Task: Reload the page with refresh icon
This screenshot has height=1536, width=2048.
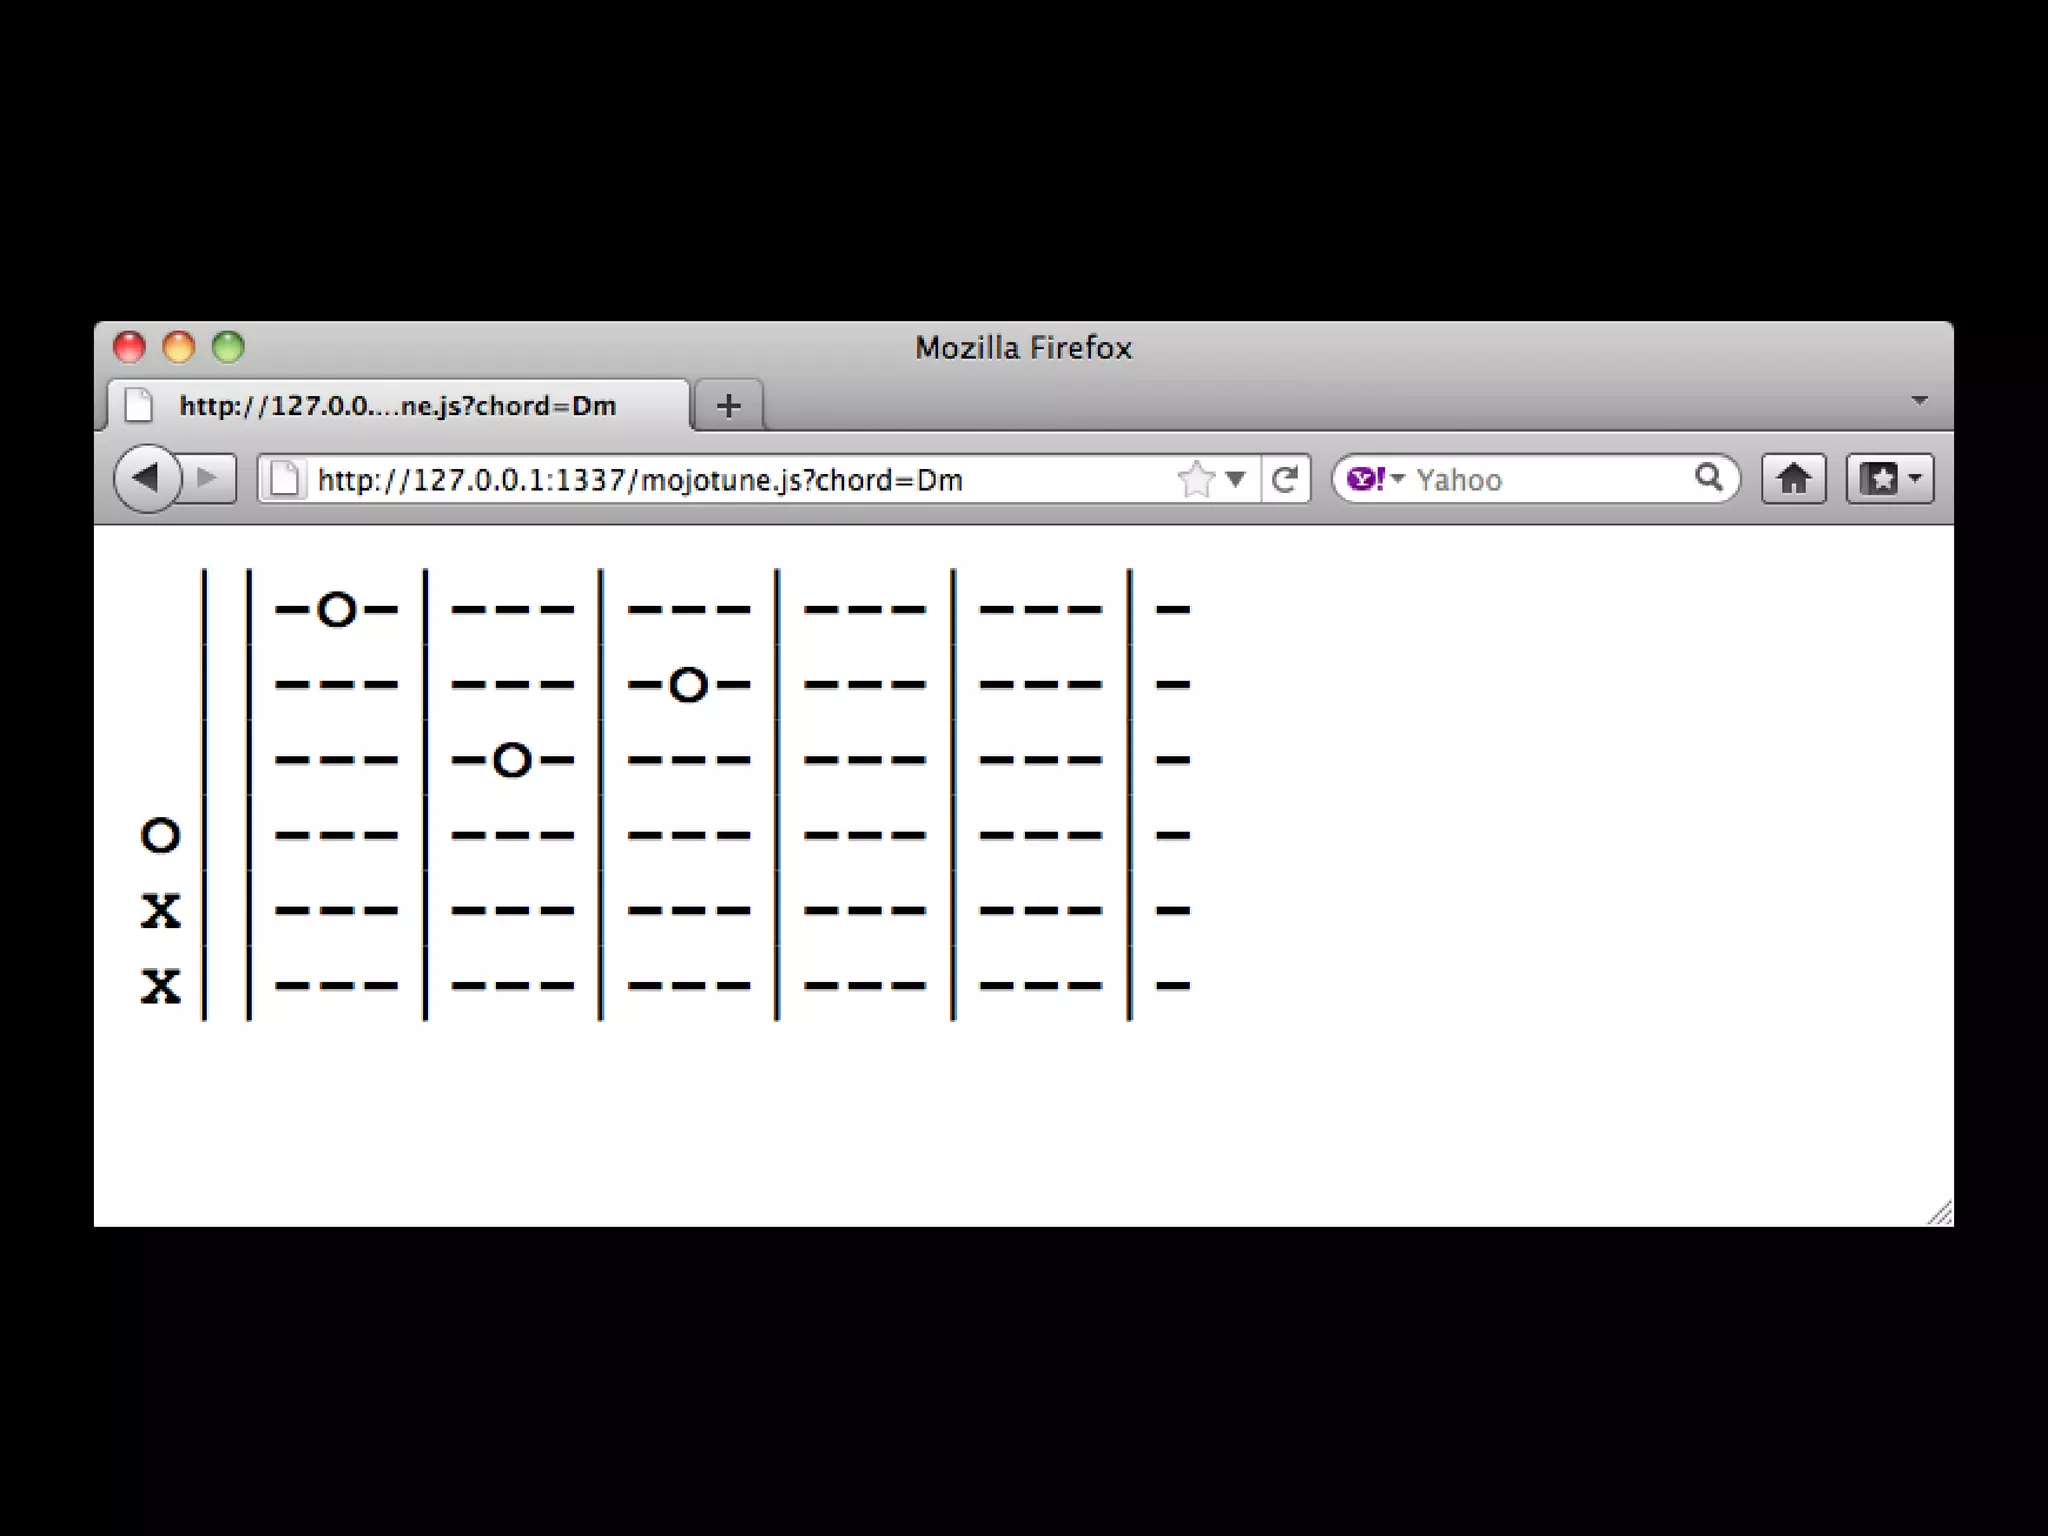Action: [x=1285, y=480]
